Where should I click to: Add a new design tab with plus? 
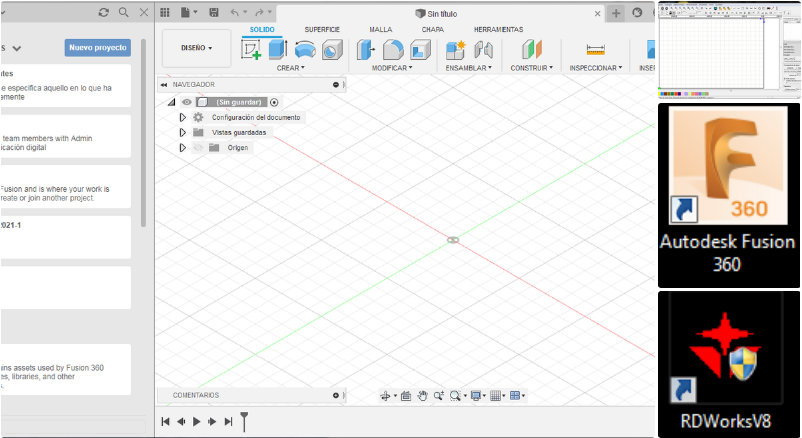click(x=616, y=13)
